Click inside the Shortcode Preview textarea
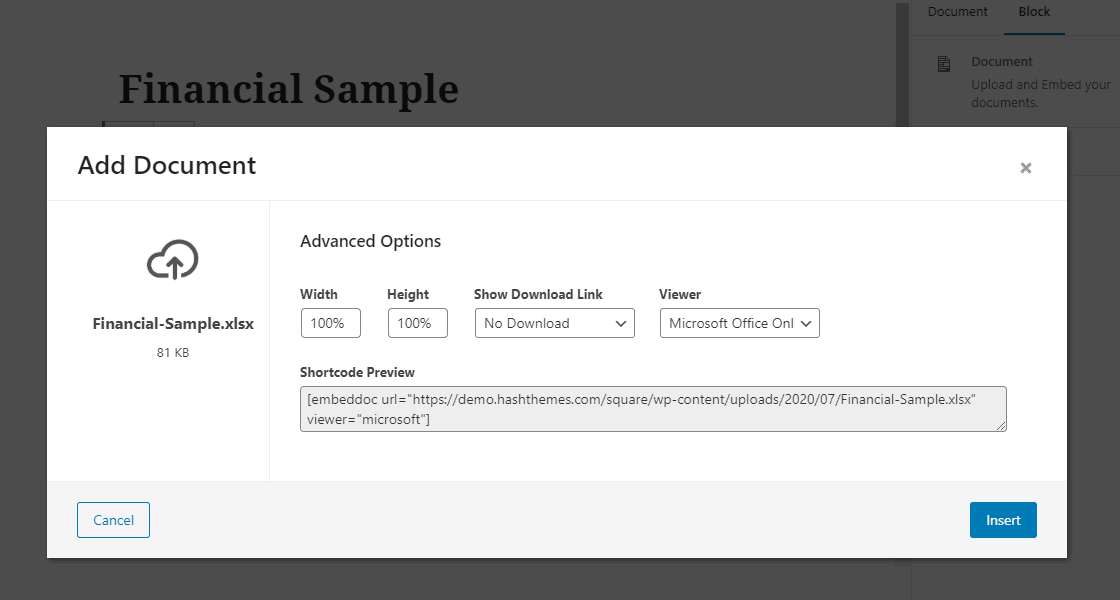1120x600 pixels. pos(653,409)
